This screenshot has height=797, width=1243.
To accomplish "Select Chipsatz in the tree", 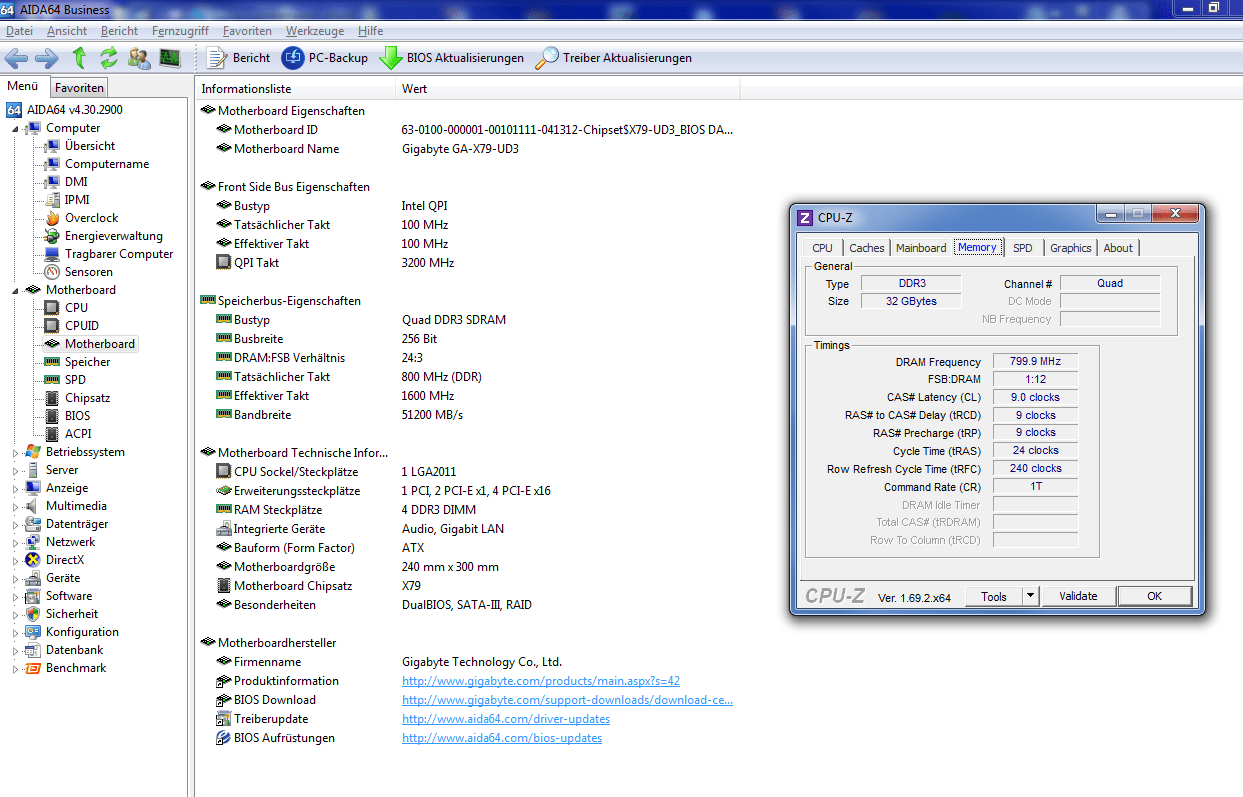I will point(87,398).
